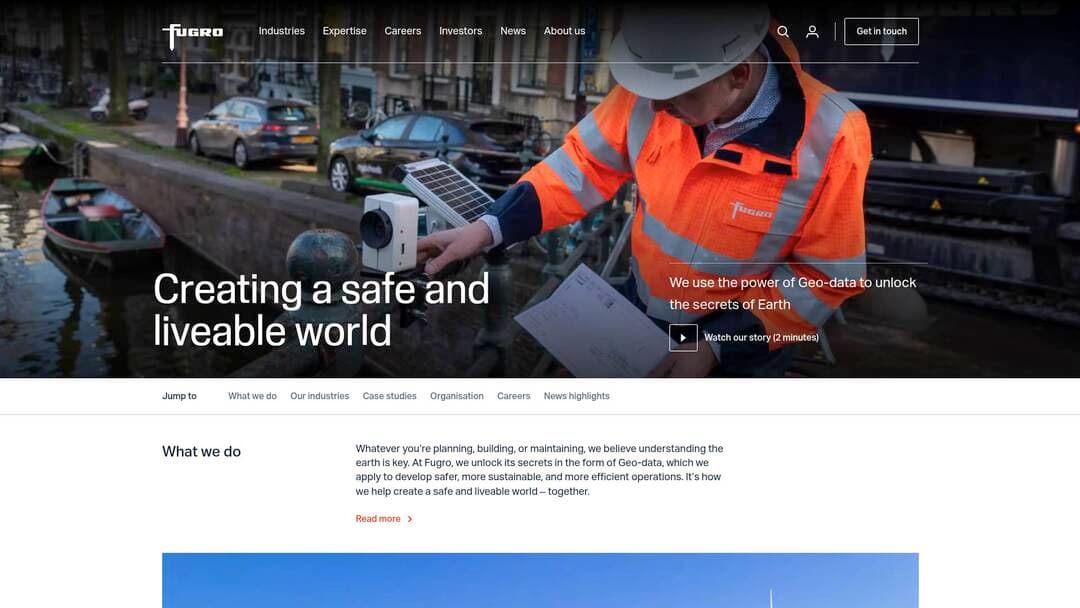
Task: Select the News menu item
Action: tap(513, 31)
